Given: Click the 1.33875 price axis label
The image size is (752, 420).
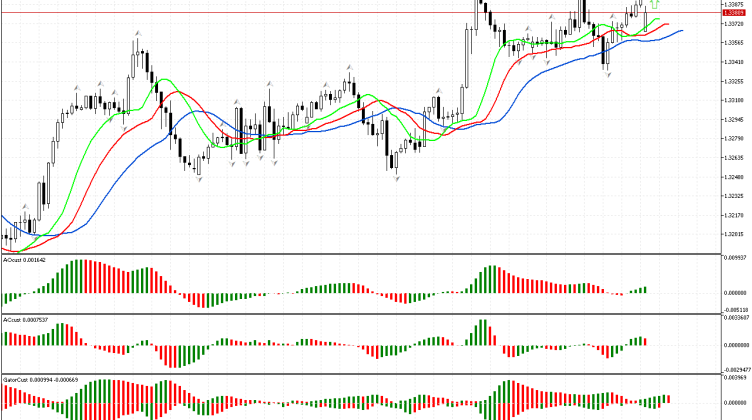Looking at the screenshot, I should 735,5.
